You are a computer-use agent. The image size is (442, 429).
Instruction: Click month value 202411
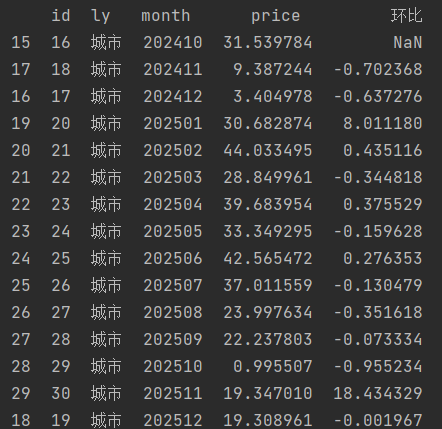(173, 70)
